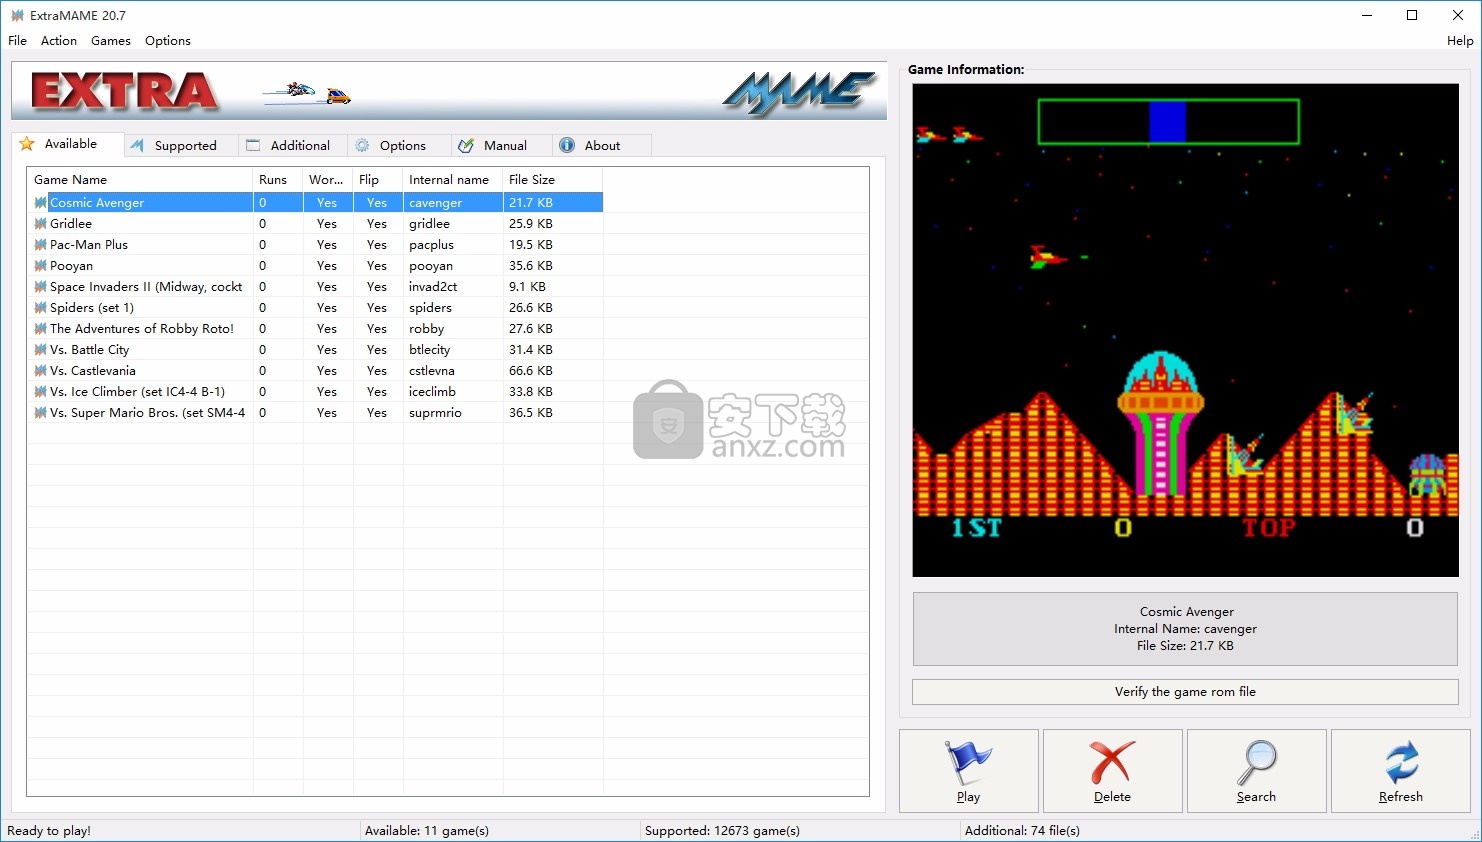1482x842 pixels.
Task: Click Cosmic Avenger game info panel
Action: pos(1185,629)
